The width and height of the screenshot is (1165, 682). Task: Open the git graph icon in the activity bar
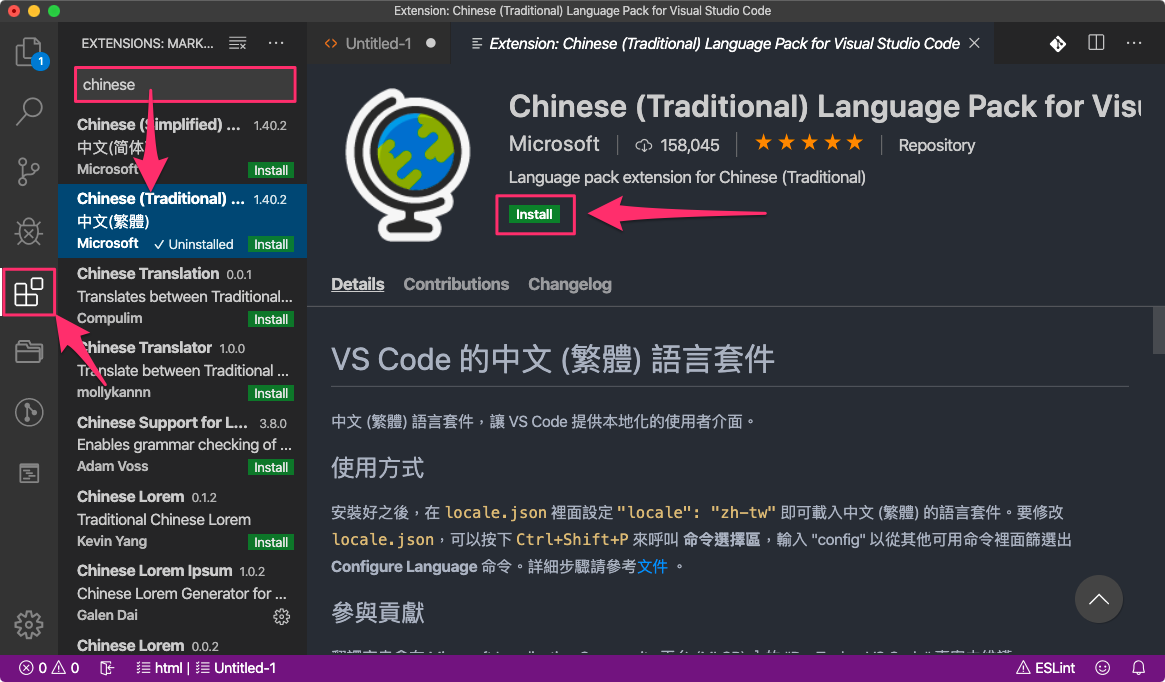29,412
